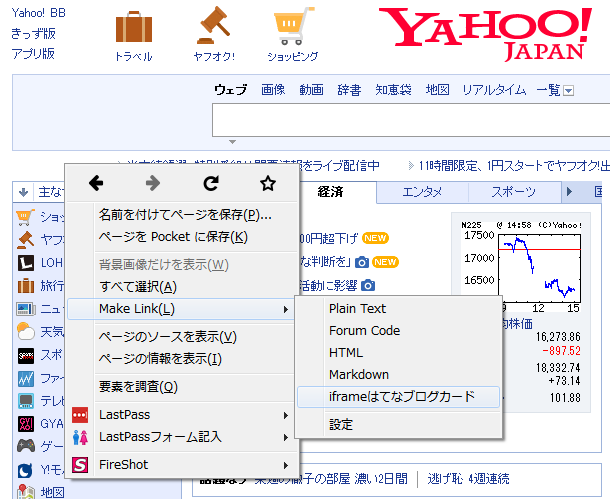Click the sidebar weather icon
The width and height of the screenshot is (610, 499).
[x=26, y=332]
